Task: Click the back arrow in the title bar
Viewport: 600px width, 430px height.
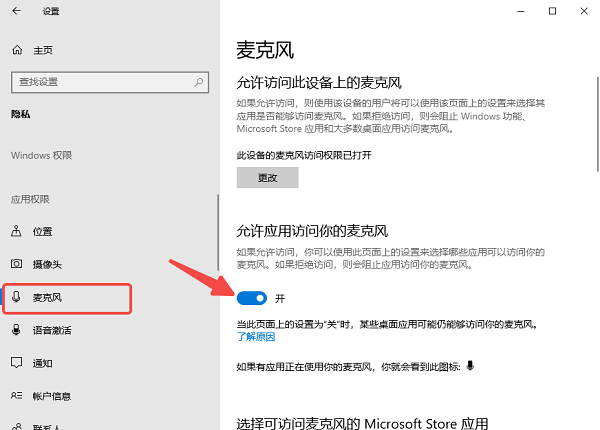Action: tap(16, 11)
